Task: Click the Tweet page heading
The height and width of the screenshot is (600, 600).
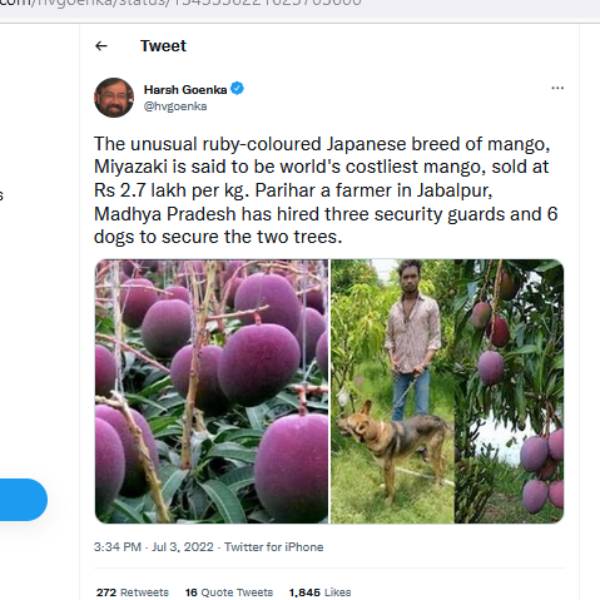Action: tap(163, 46)
